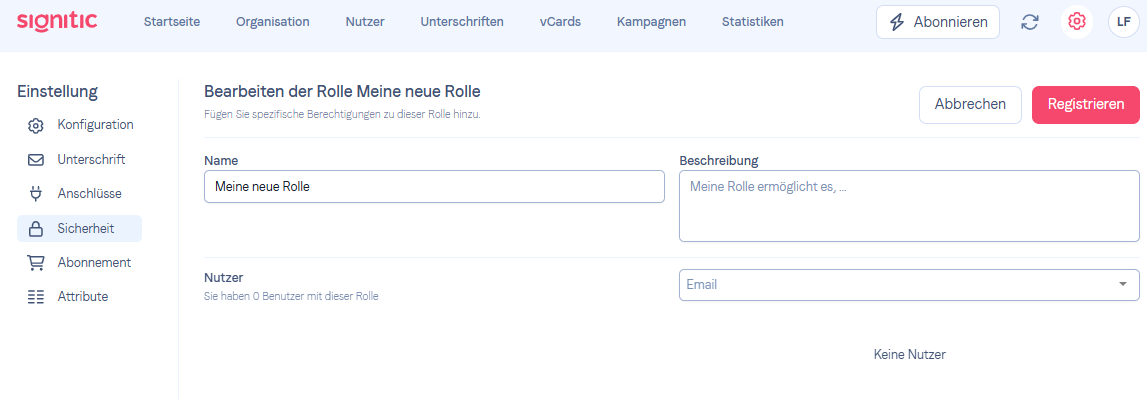Focus the Name input field

[435, 187]
